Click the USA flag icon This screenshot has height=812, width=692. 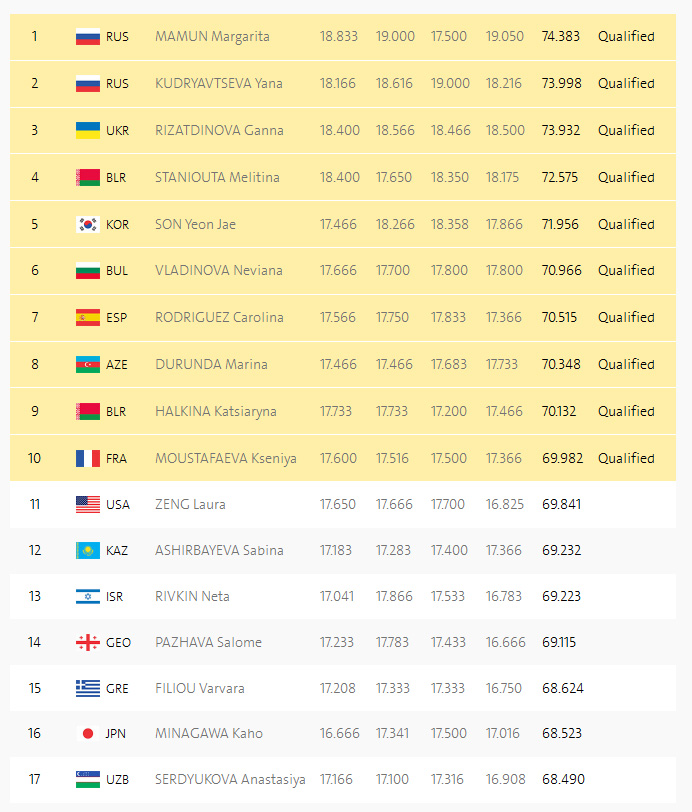(x=87, y=504)
